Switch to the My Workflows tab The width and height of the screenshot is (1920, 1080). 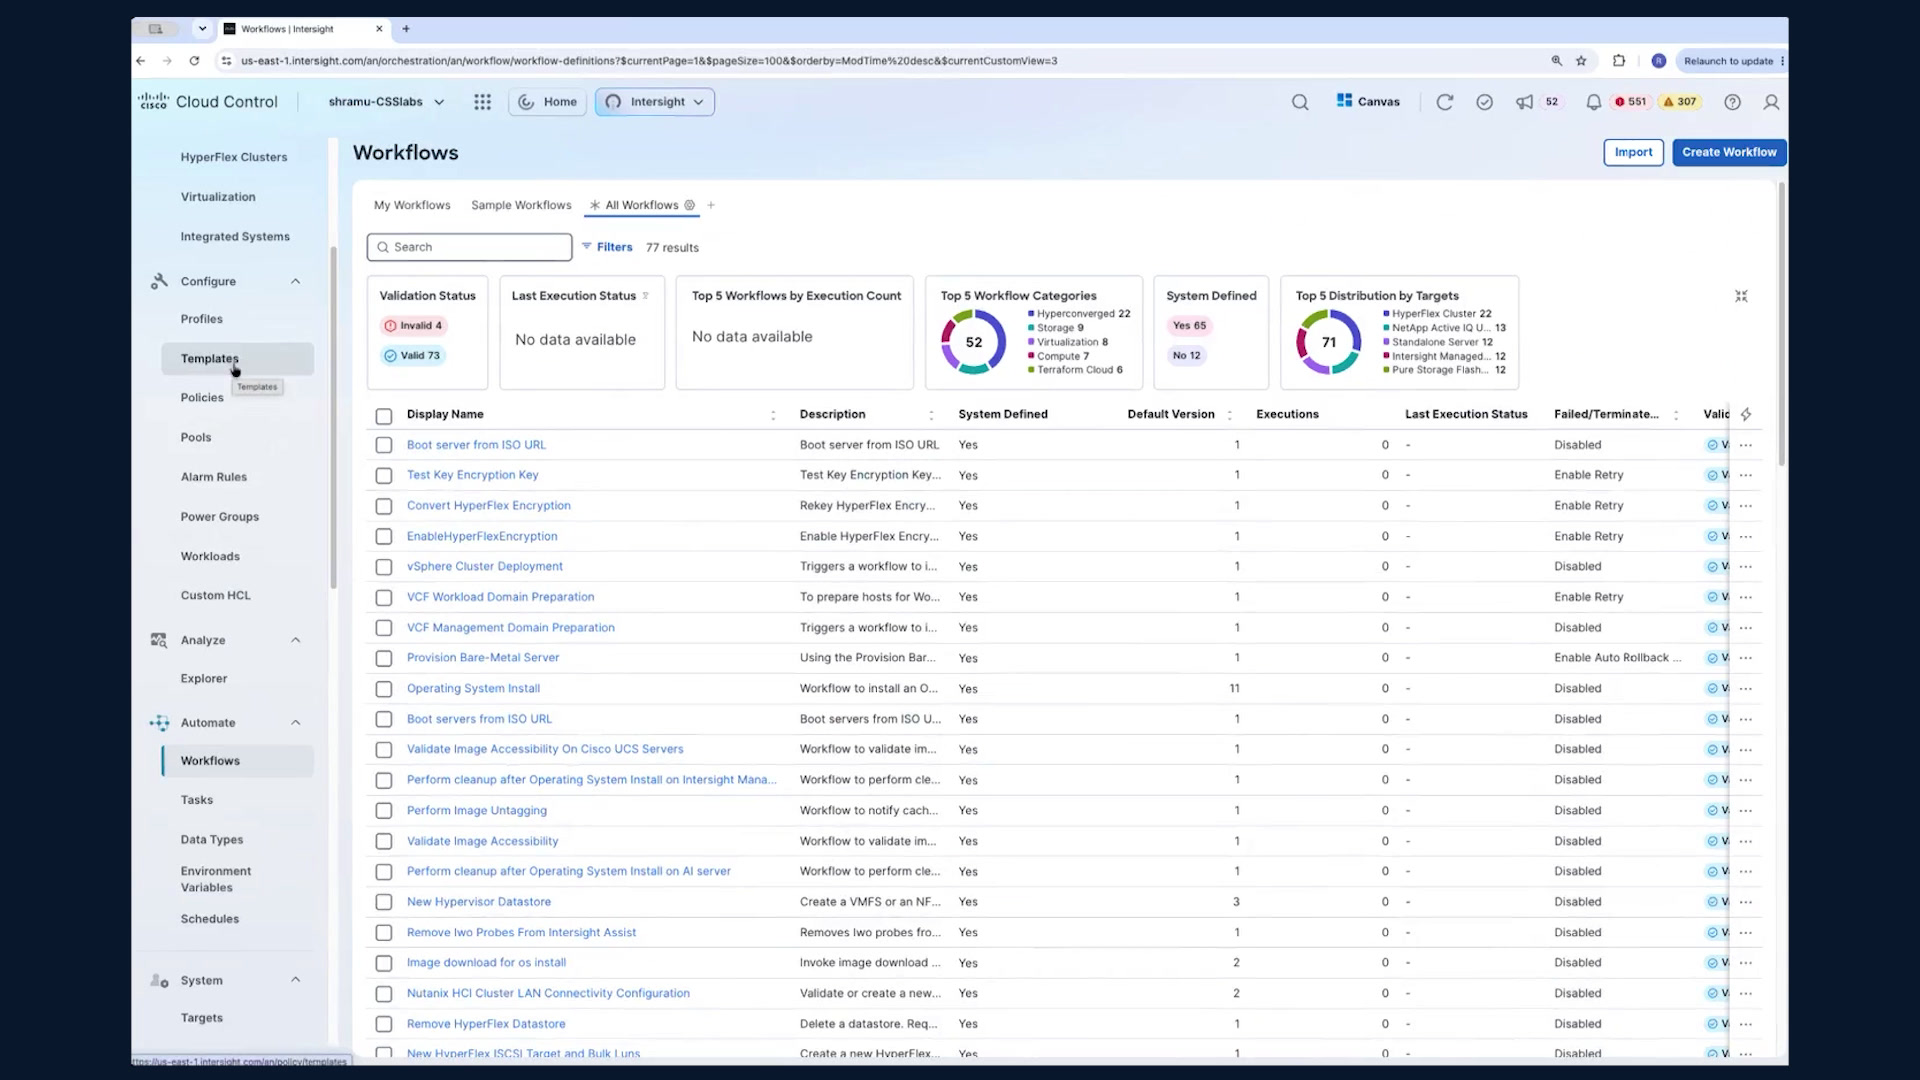point(412,205)
